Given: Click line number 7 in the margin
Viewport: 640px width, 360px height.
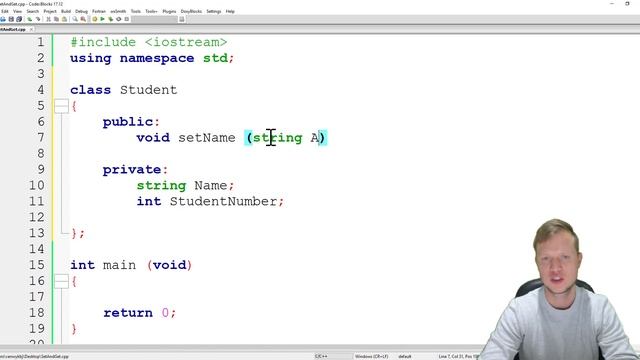Looking at the screenshot, I should [40, 138].
